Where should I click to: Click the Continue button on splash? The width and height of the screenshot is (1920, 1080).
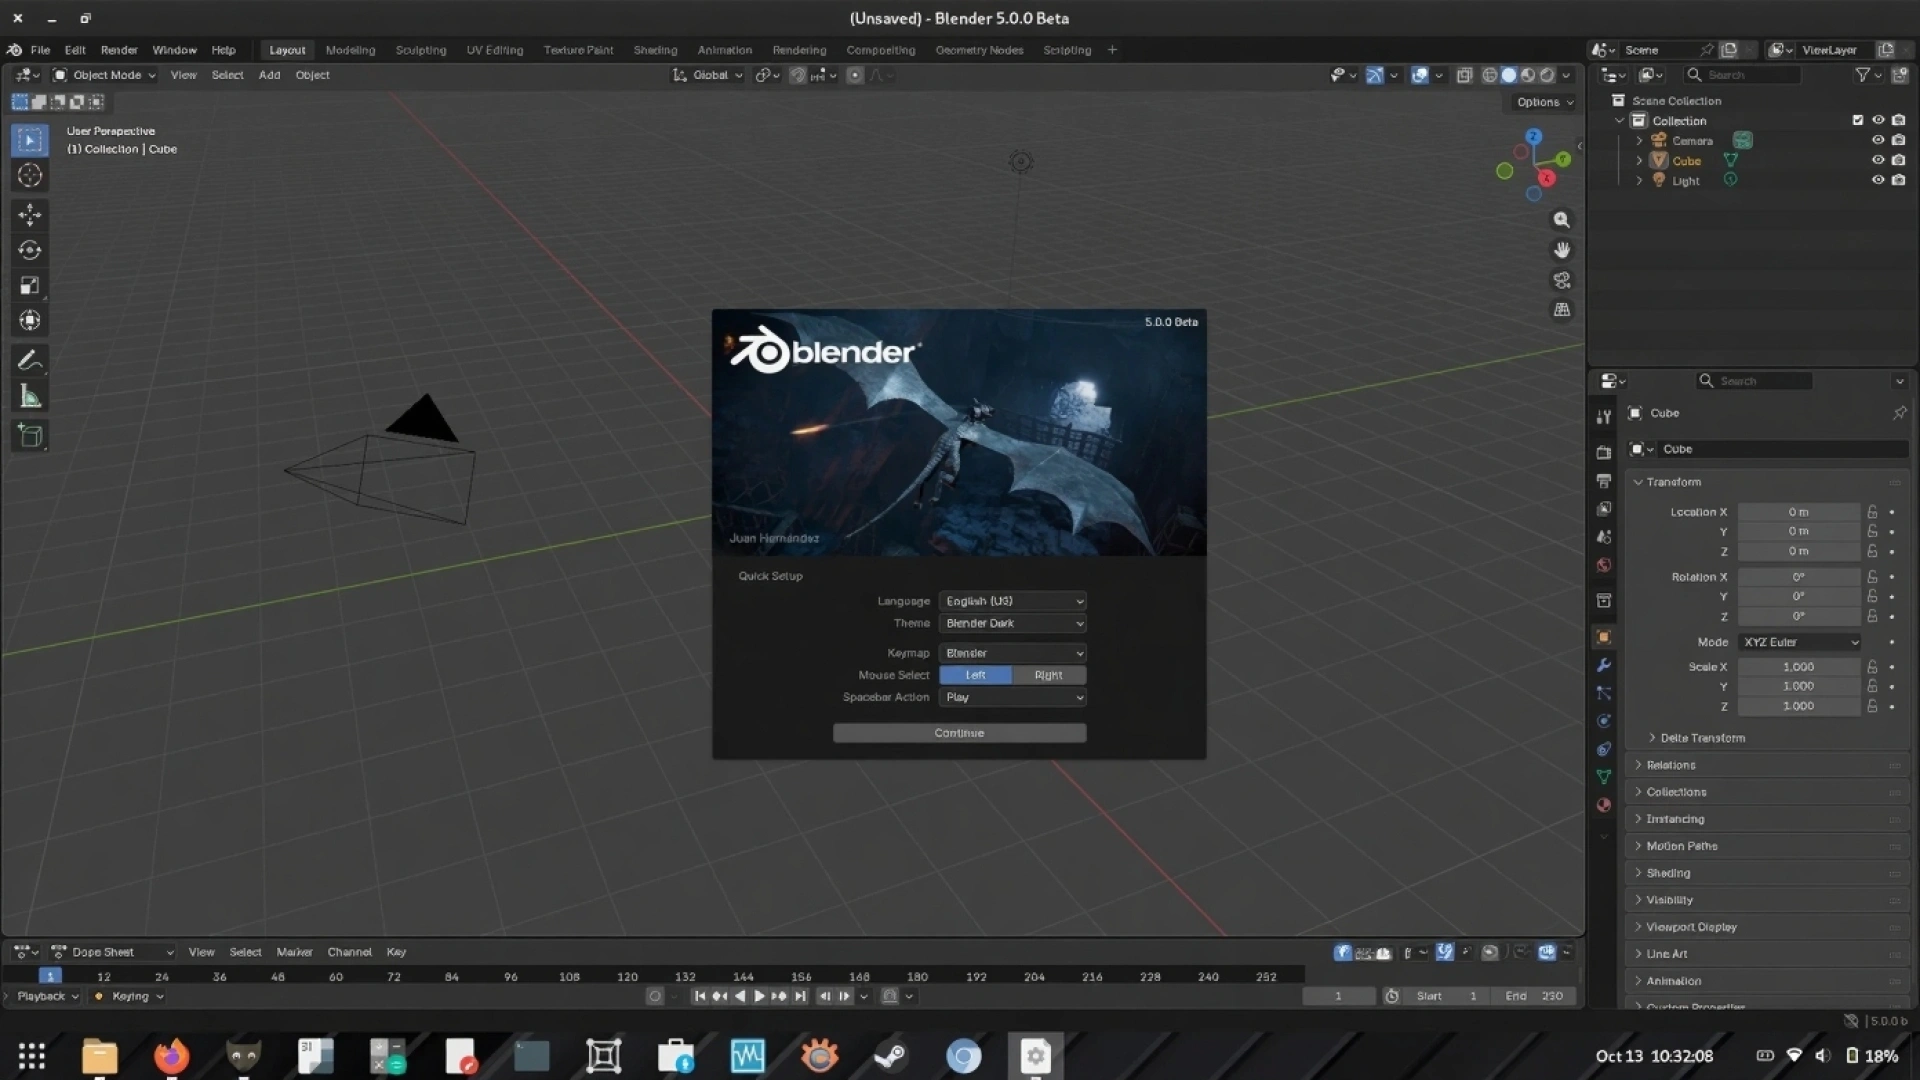(959, 733)
